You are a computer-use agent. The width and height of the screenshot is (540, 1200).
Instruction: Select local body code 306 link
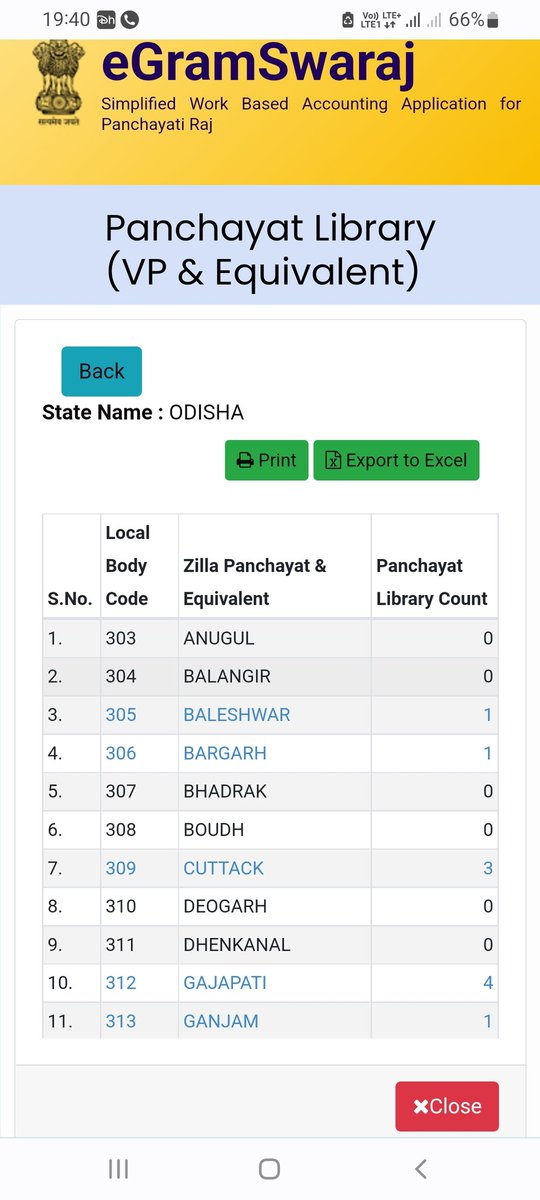[x=121, y=753]
